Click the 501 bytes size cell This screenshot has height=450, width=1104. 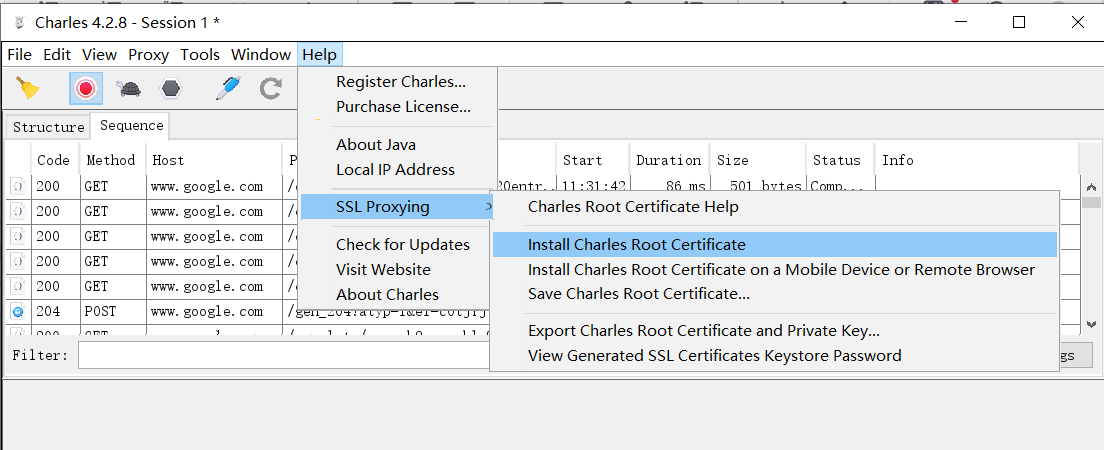758,187
